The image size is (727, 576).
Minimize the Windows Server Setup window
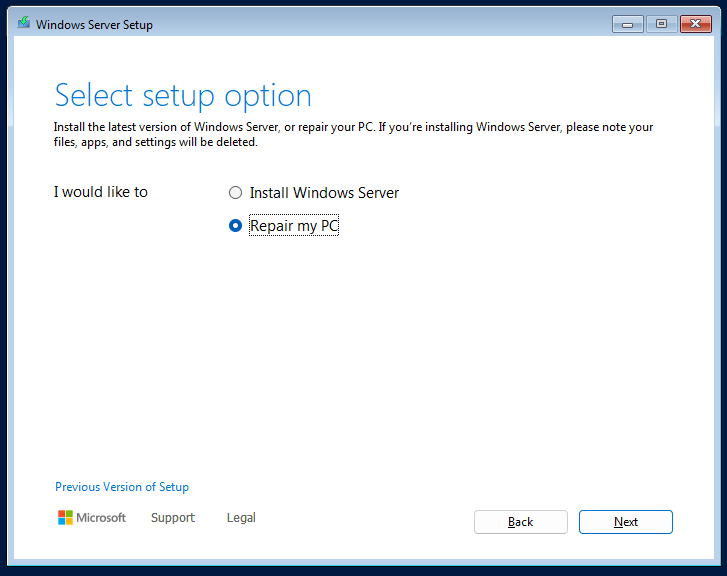627,24
